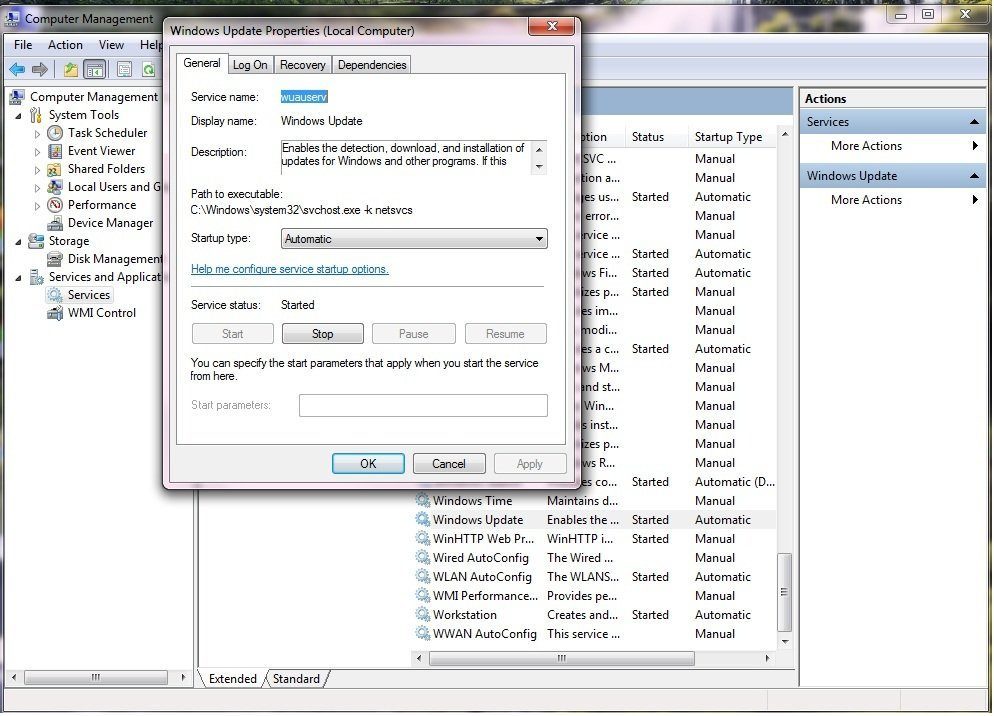Click the description box scroll down arrow

[539, 167]
